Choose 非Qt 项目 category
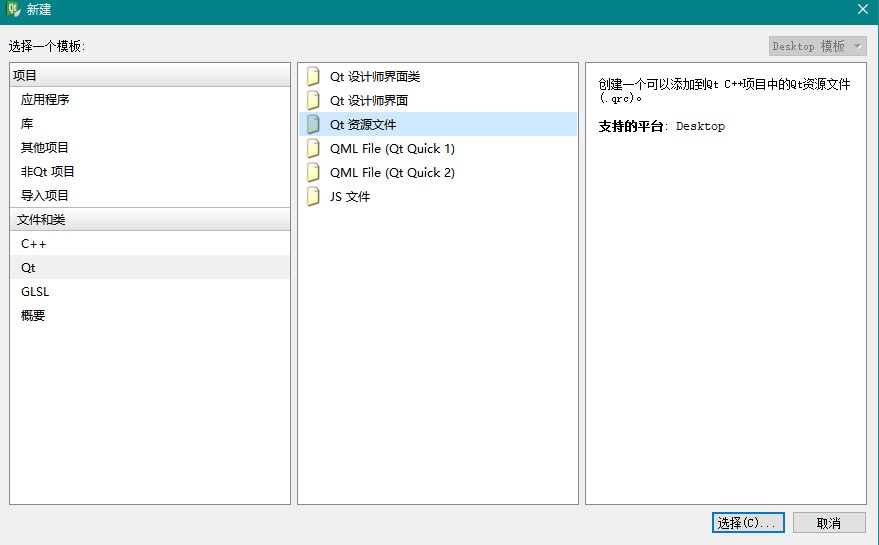The image size is (879, 545). click(x=48, y=172)
